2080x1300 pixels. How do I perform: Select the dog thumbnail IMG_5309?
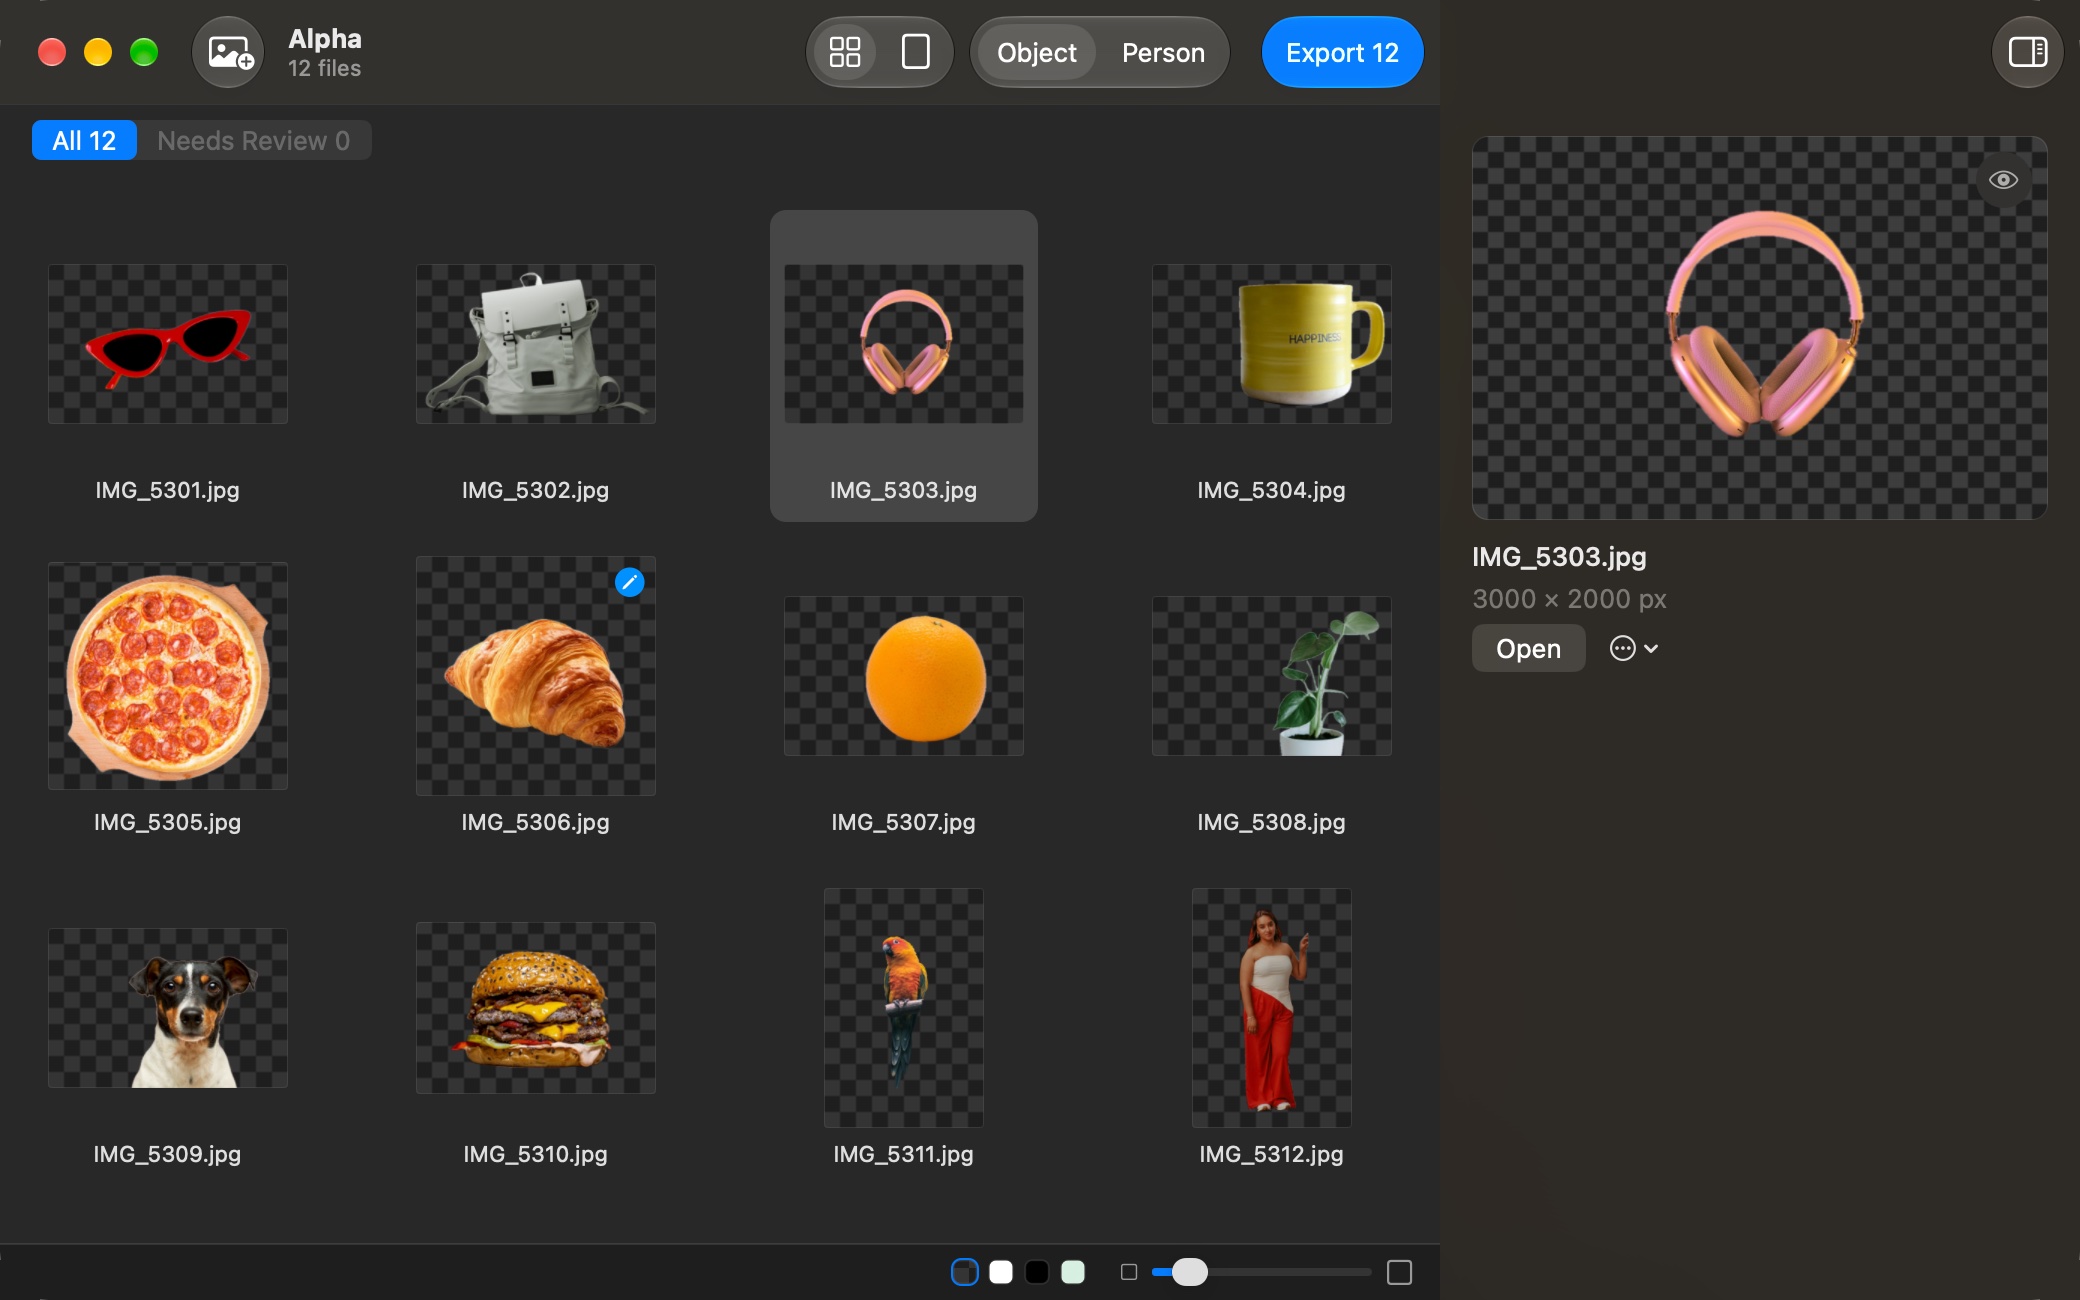tap(168, 1008)
